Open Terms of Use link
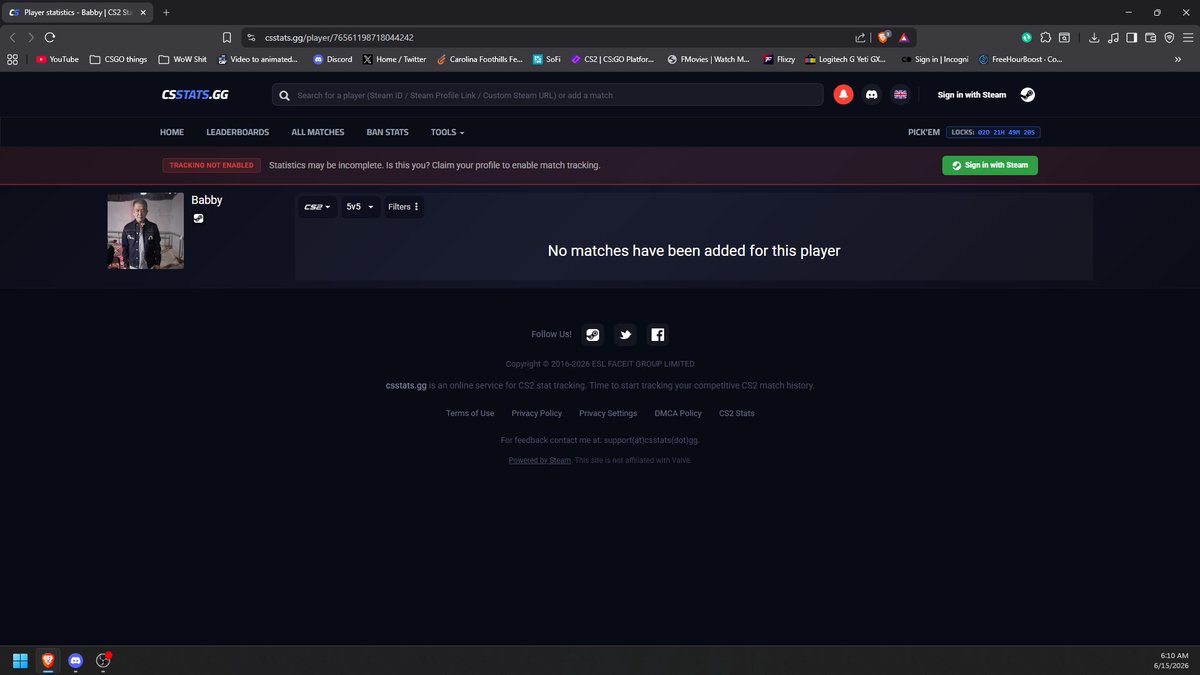The height and width of the screenshot is (675, 1200). pos(470,413)
